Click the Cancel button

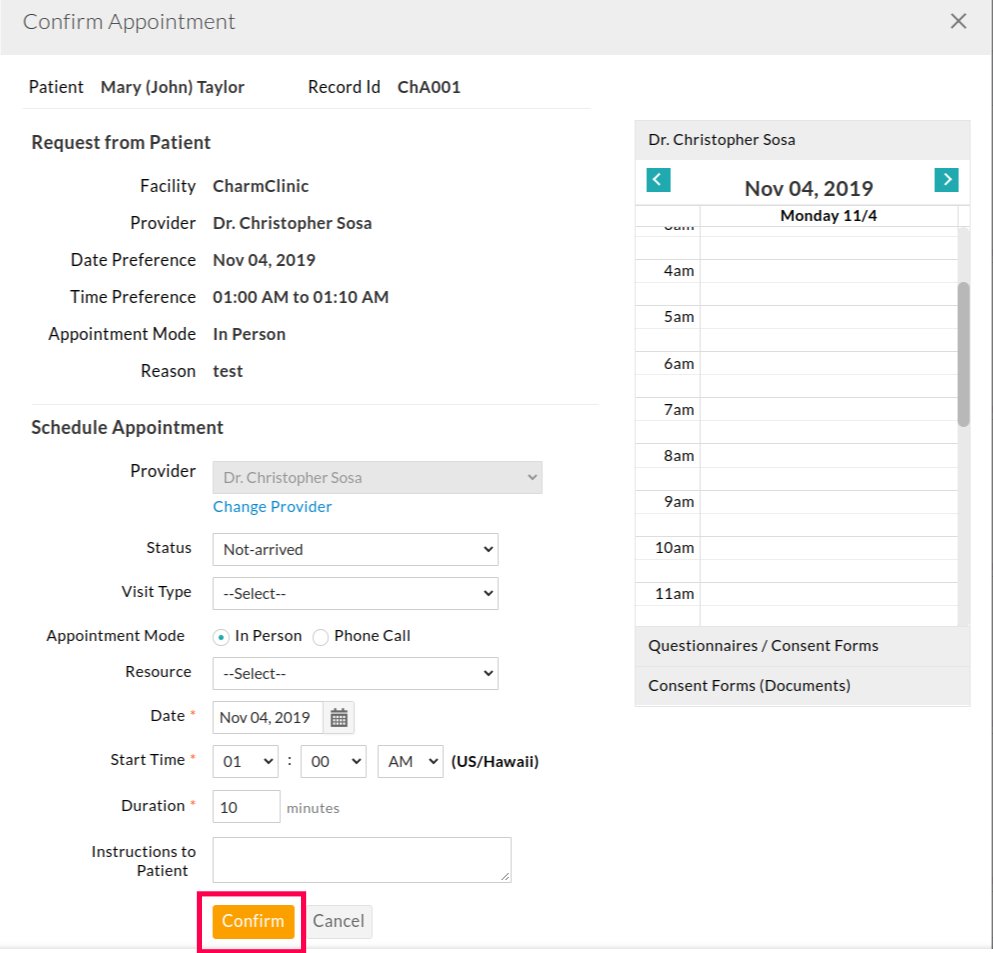[x=338, y=921]
